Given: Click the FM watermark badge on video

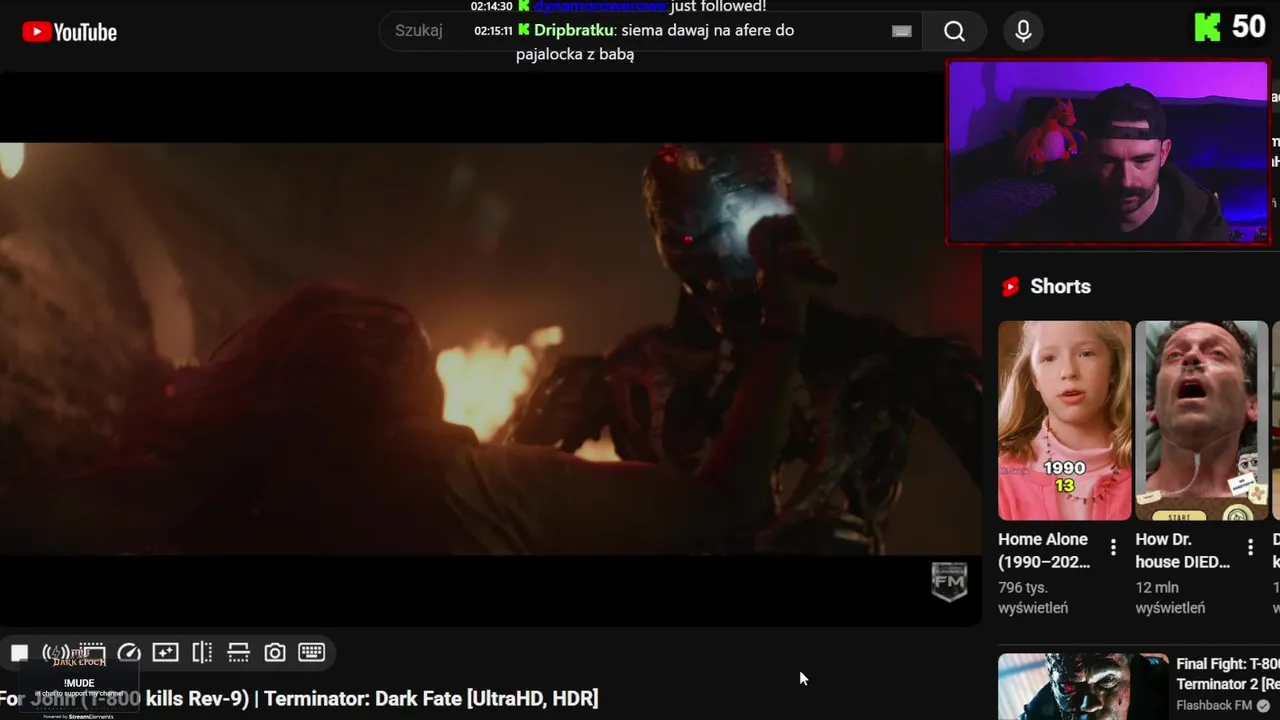Looking at the screenshot, I should (x=949, y=581).
